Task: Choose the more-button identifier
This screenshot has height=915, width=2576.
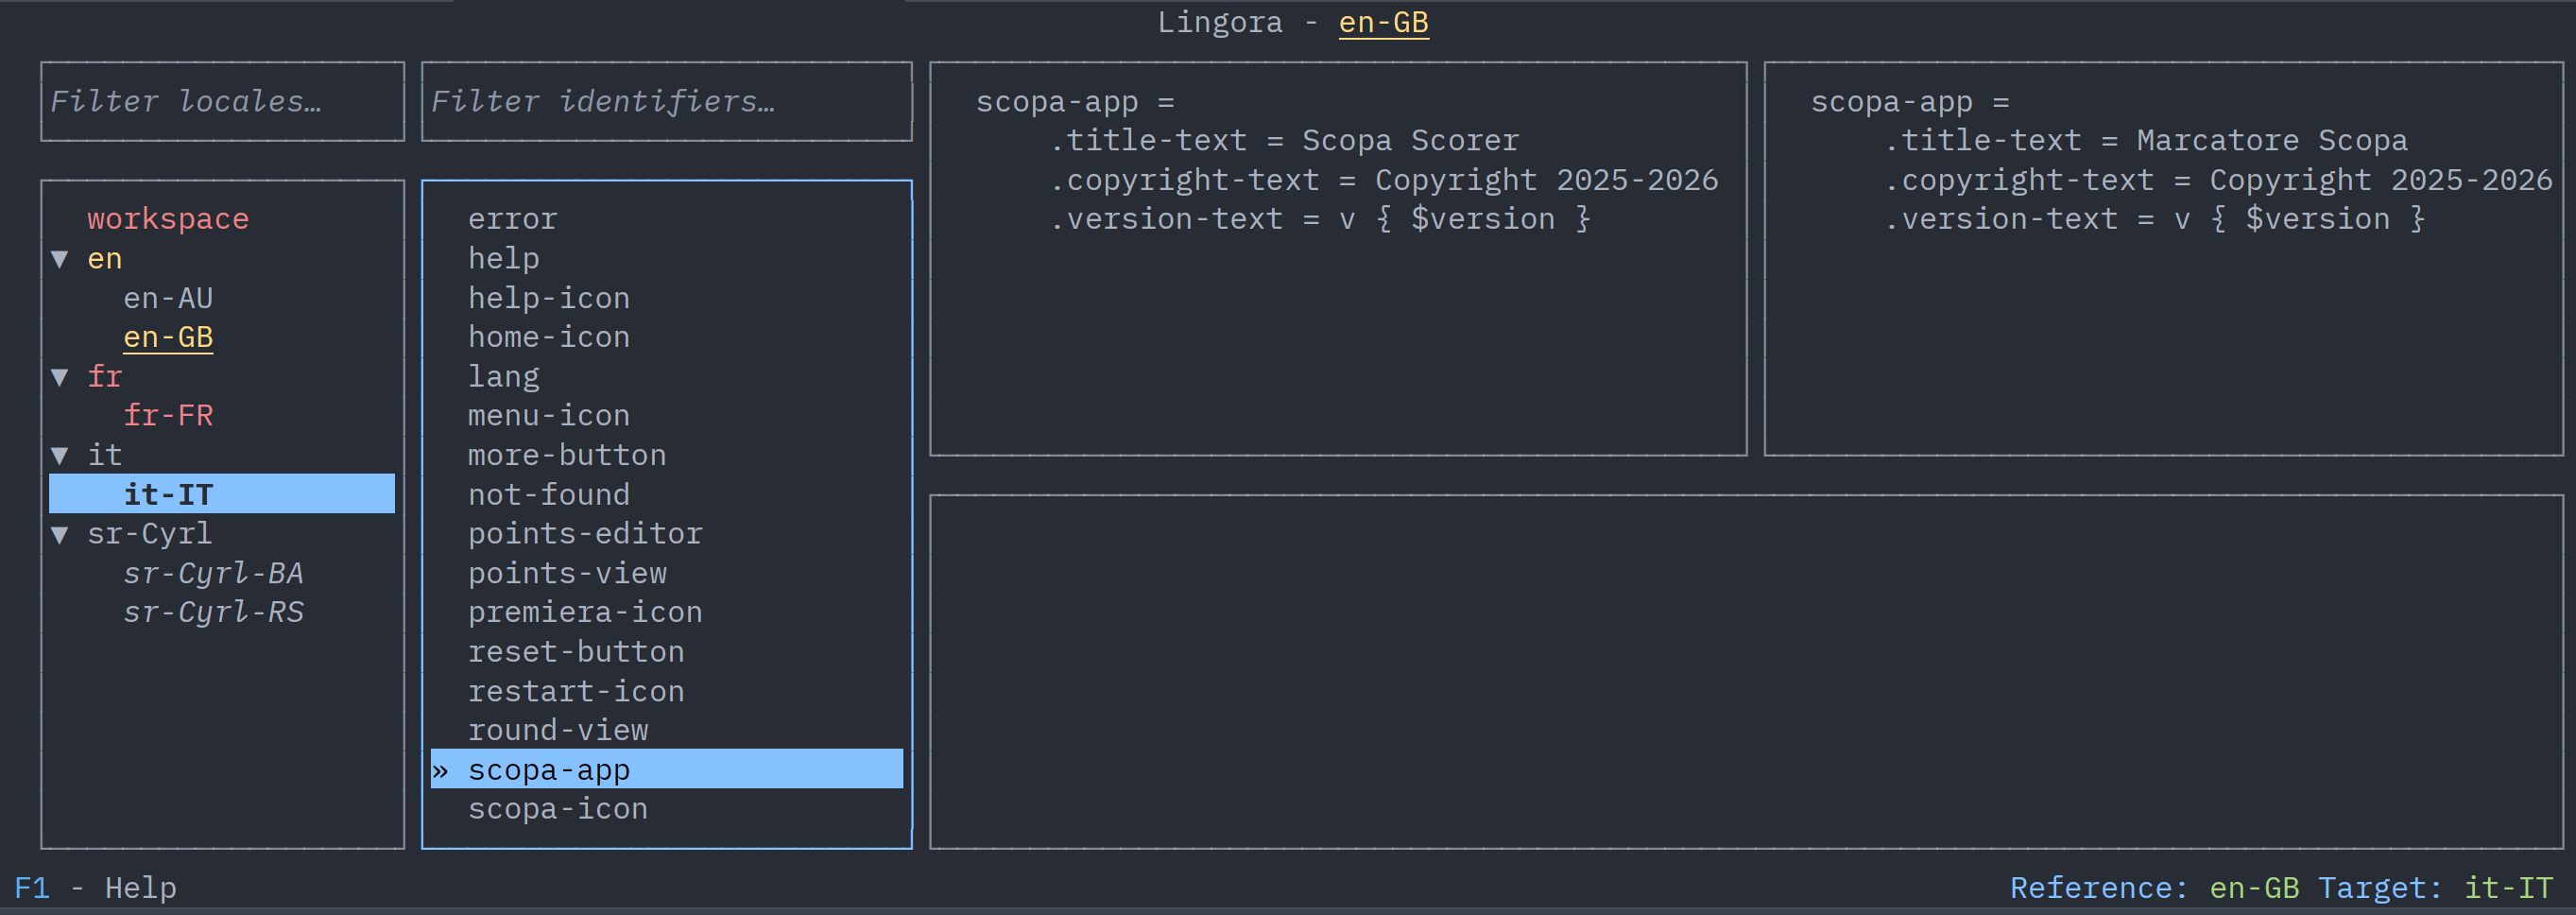Action: pos(567,456)
